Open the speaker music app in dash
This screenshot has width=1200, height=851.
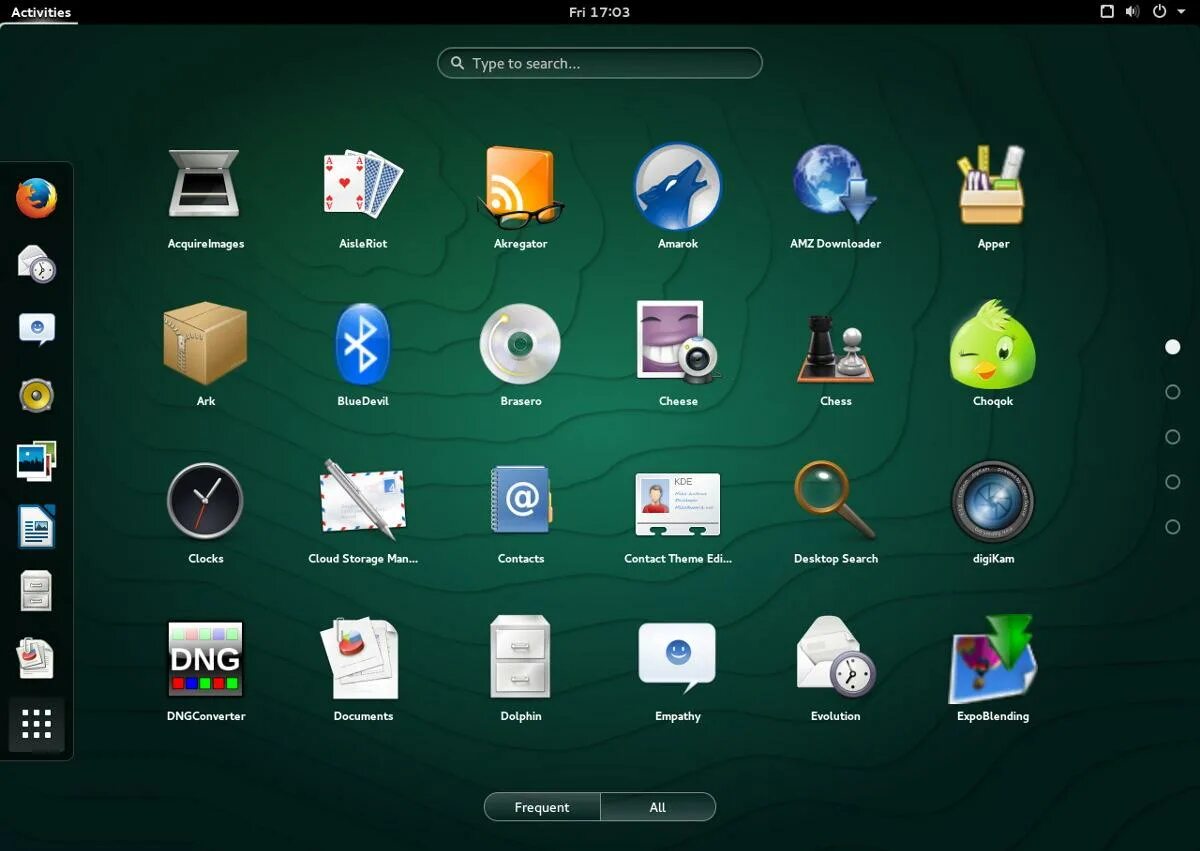point(36,396)
